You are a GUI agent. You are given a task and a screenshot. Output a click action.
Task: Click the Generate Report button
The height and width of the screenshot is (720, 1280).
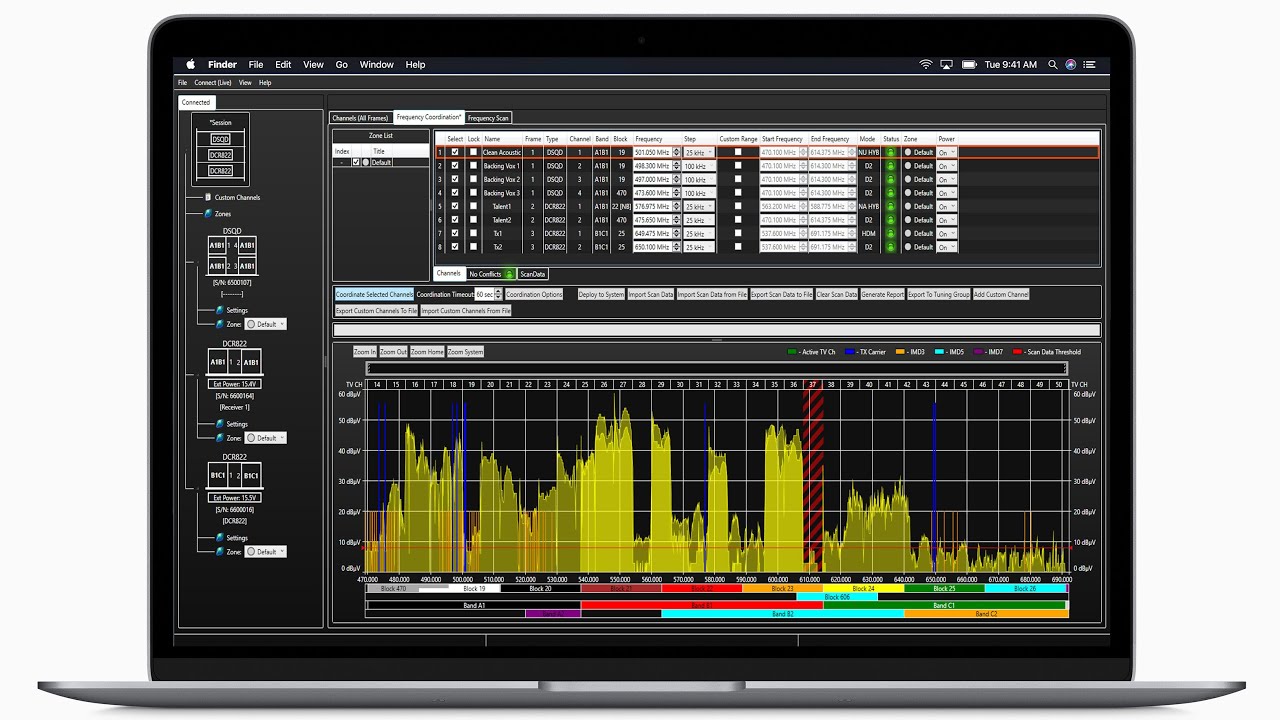(882, 295)
